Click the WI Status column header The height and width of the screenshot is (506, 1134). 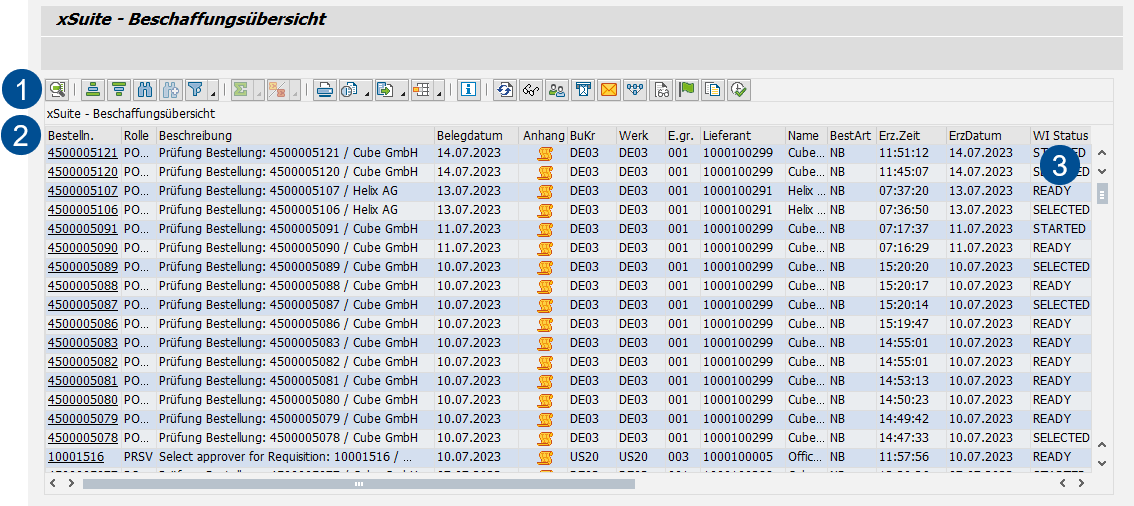pyautogui.click(x=1060, y=135)
